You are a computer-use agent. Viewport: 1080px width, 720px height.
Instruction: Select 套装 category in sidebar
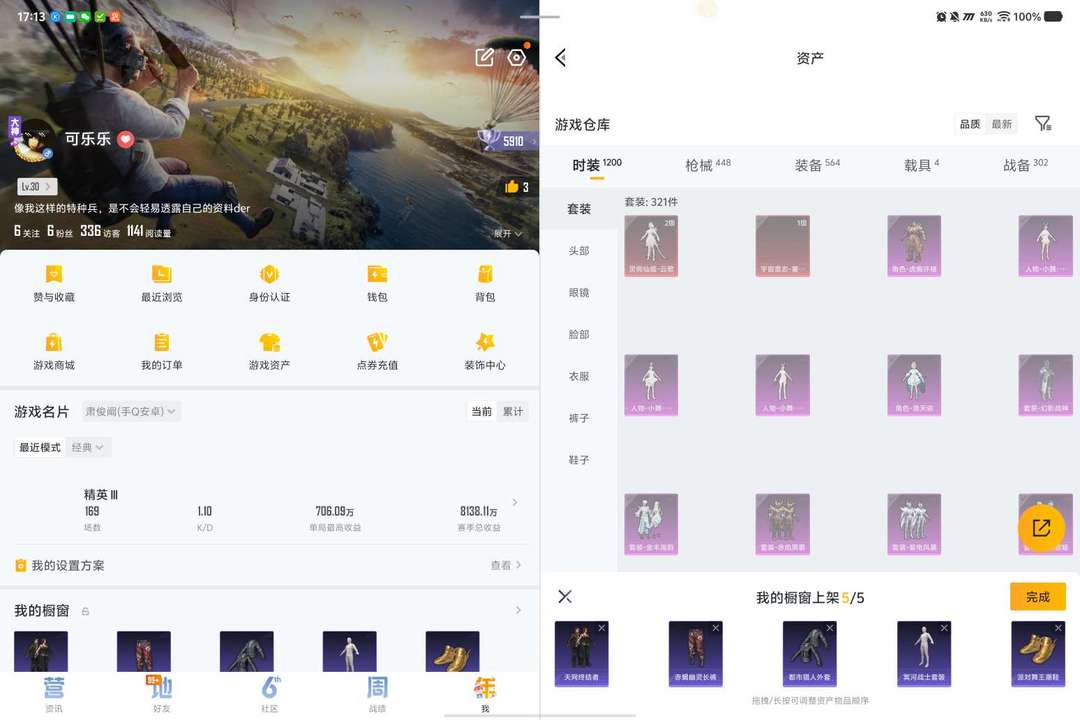point(579,209)
